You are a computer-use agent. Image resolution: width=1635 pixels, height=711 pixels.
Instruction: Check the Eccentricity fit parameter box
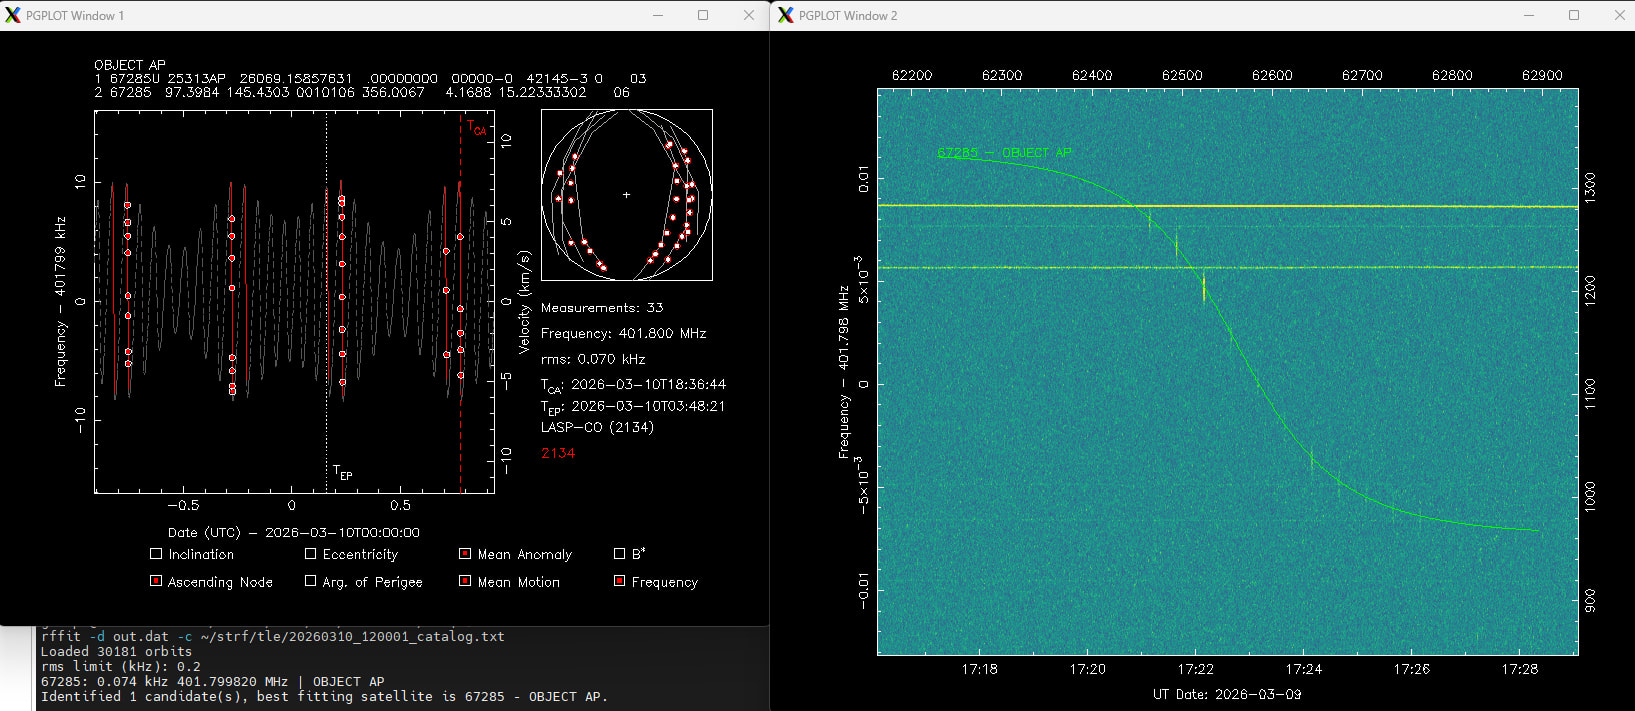click(x=310, y=554)
